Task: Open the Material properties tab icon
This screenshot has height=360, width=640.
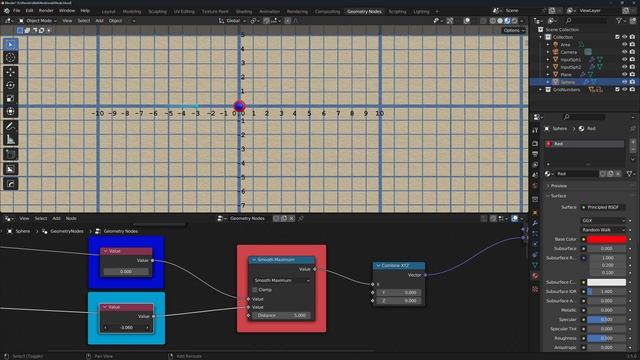Action: click(535, 276)
